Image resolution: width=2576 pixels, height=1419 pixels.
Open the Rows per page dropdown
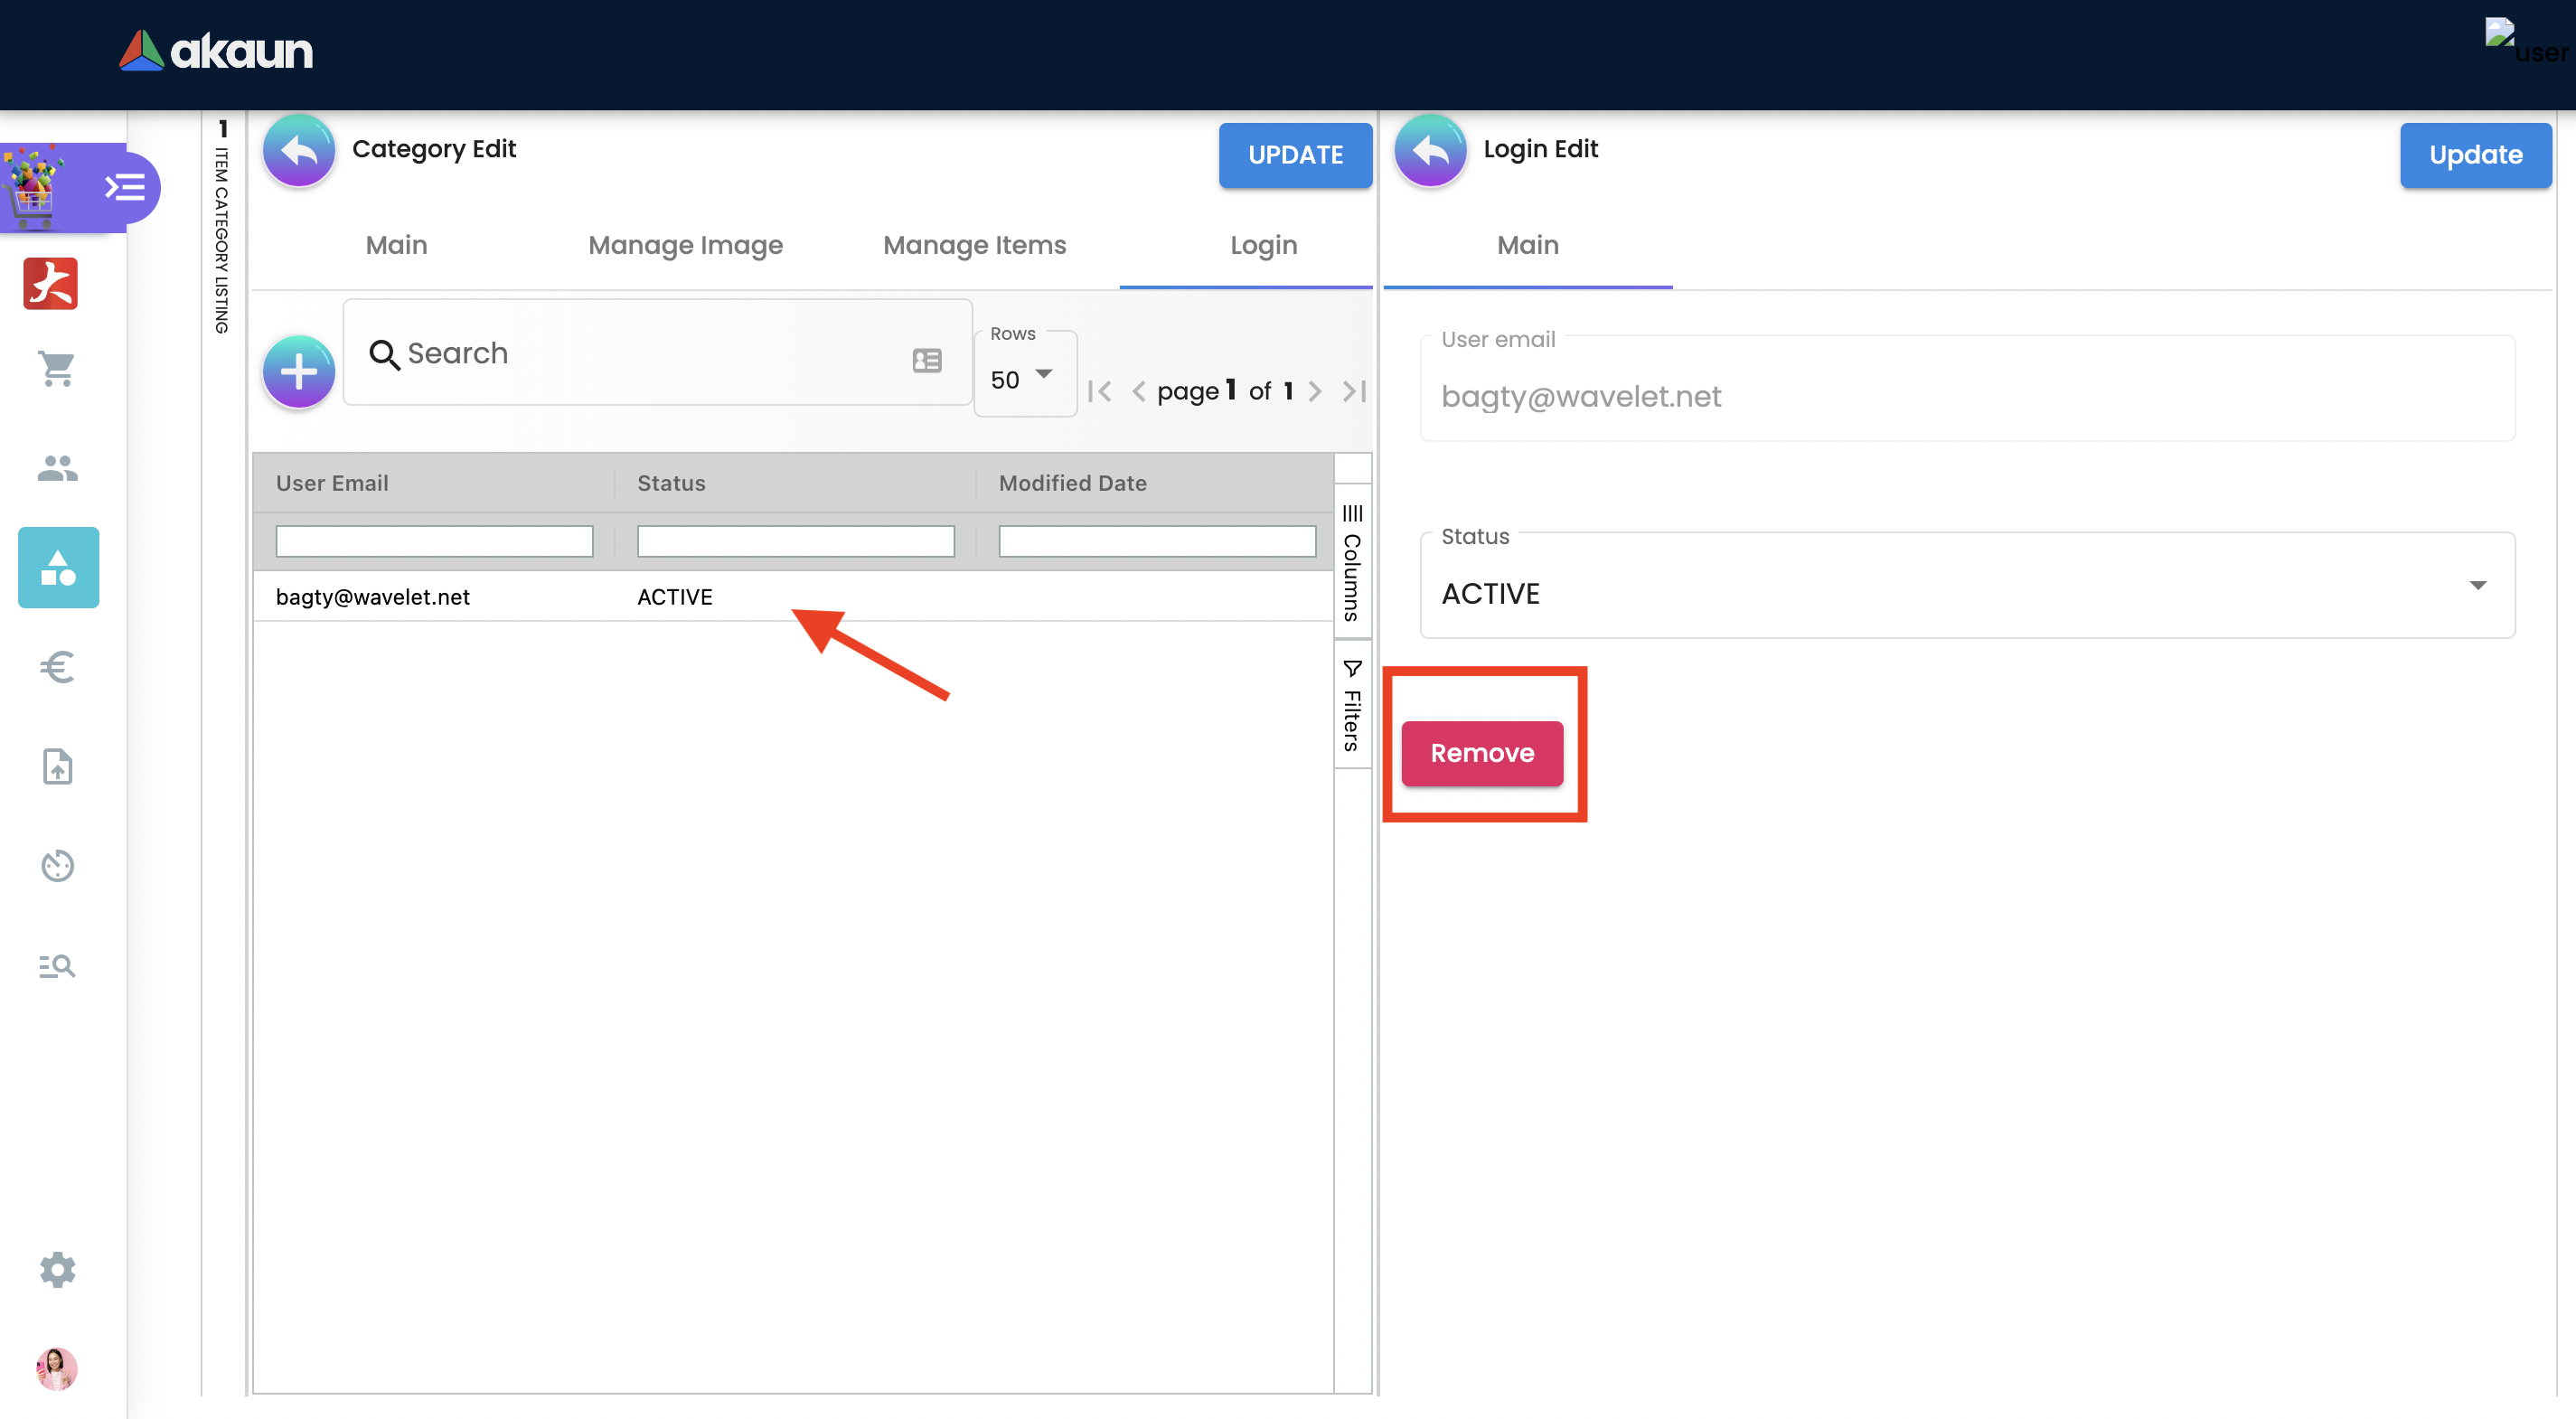point(1023,379)
